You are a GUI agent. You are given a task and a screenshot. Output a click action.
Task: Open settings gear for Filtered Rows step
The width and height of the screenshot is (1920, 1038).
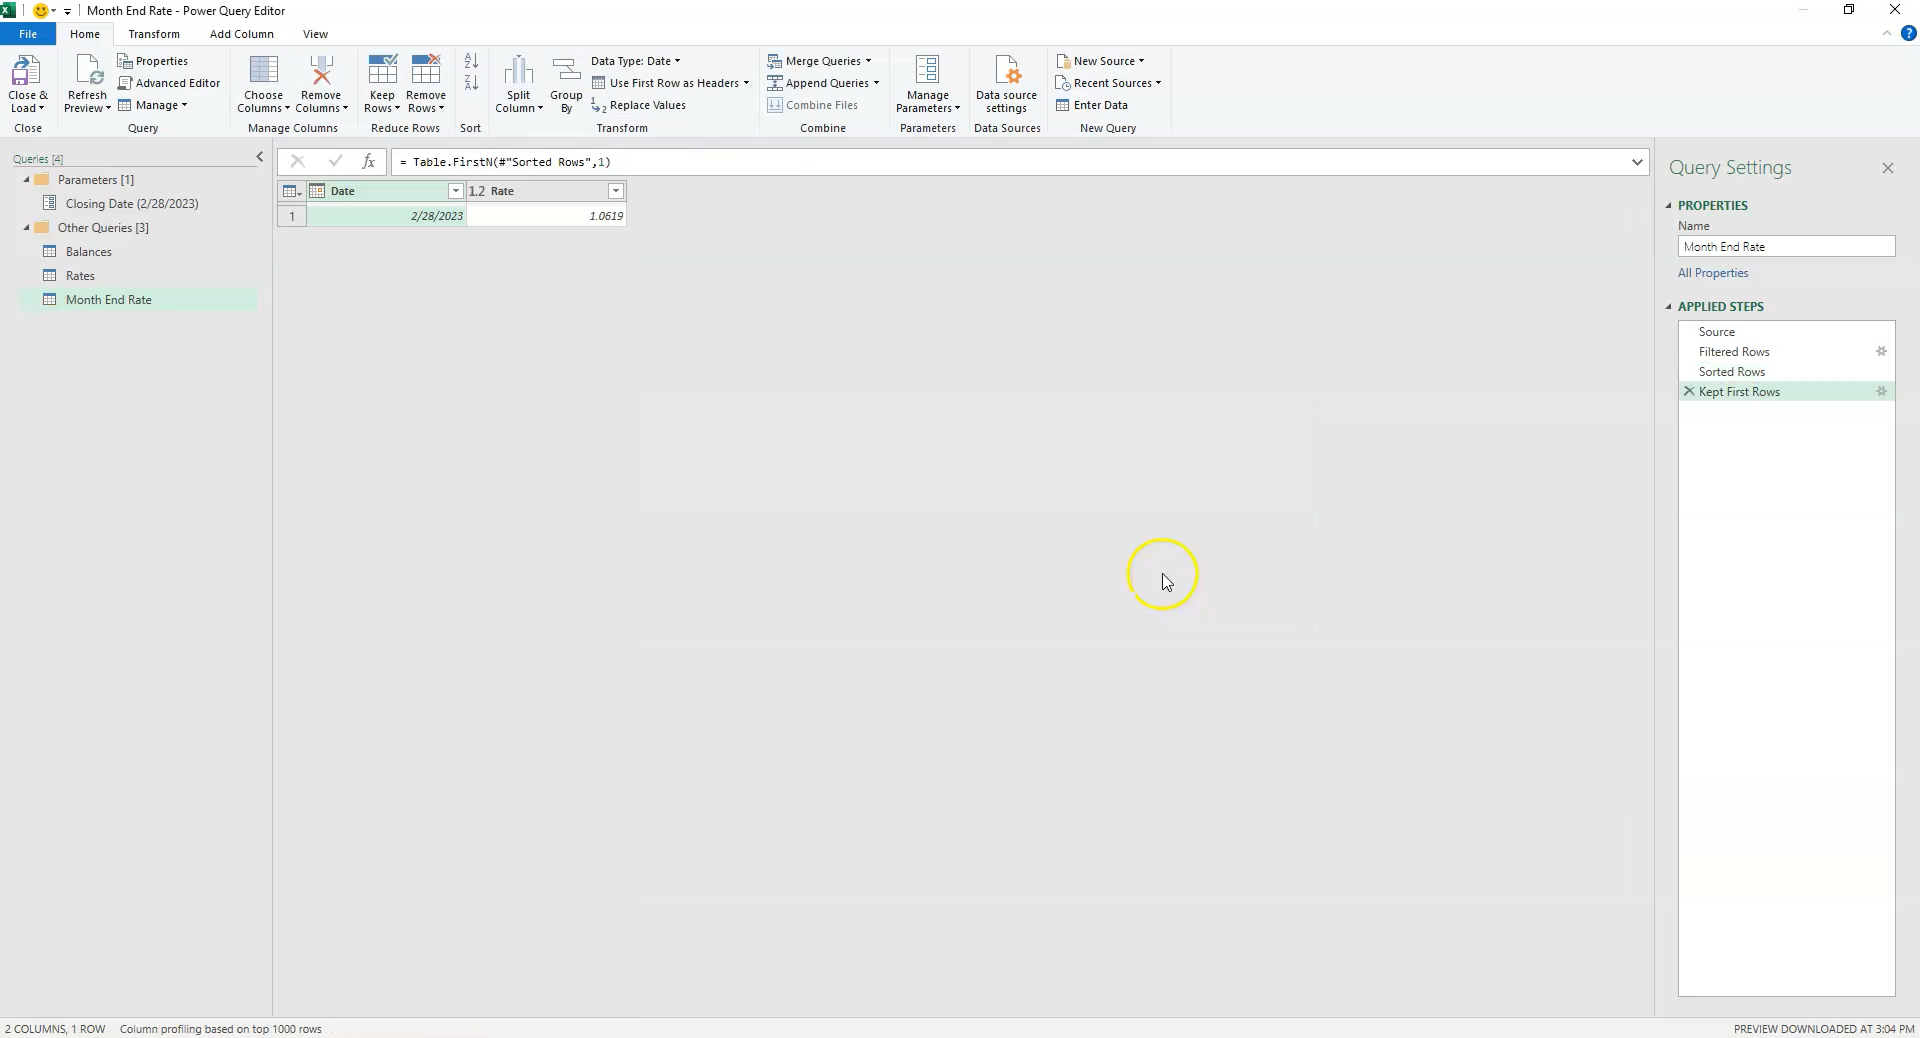(x=1881, y=351)
